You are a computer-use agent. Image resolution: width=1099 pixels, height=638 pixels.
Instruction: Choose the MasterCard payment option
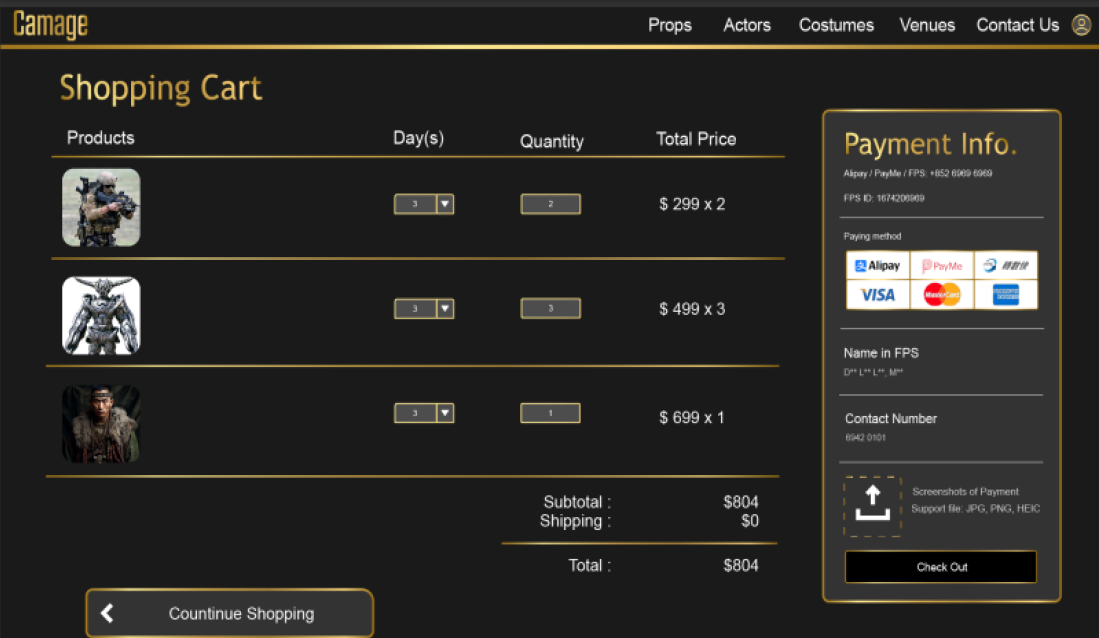(x=942, y=295)
